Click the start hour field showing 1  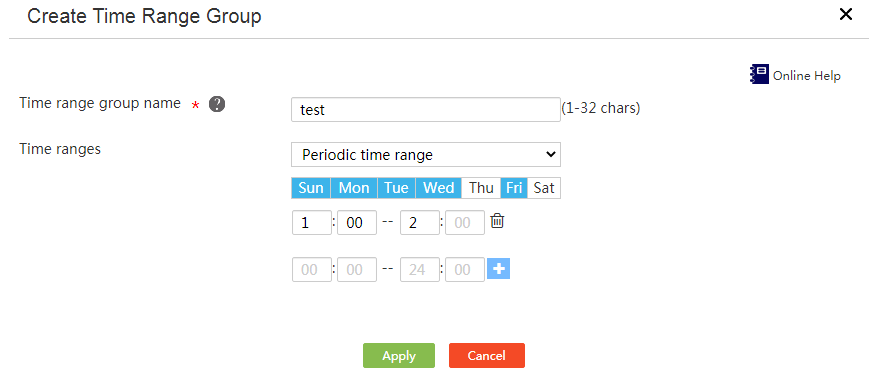312,223
